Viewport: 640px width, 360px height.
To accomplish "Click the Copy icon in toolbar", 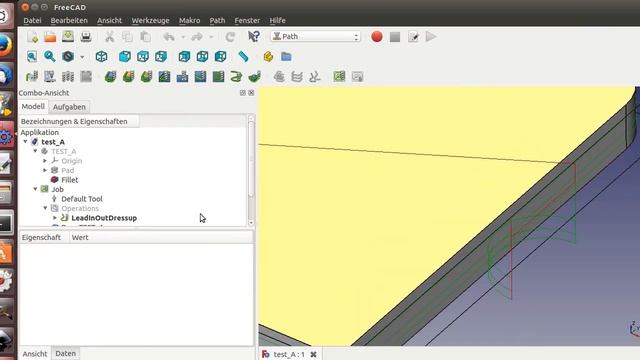I will point(127,37).
